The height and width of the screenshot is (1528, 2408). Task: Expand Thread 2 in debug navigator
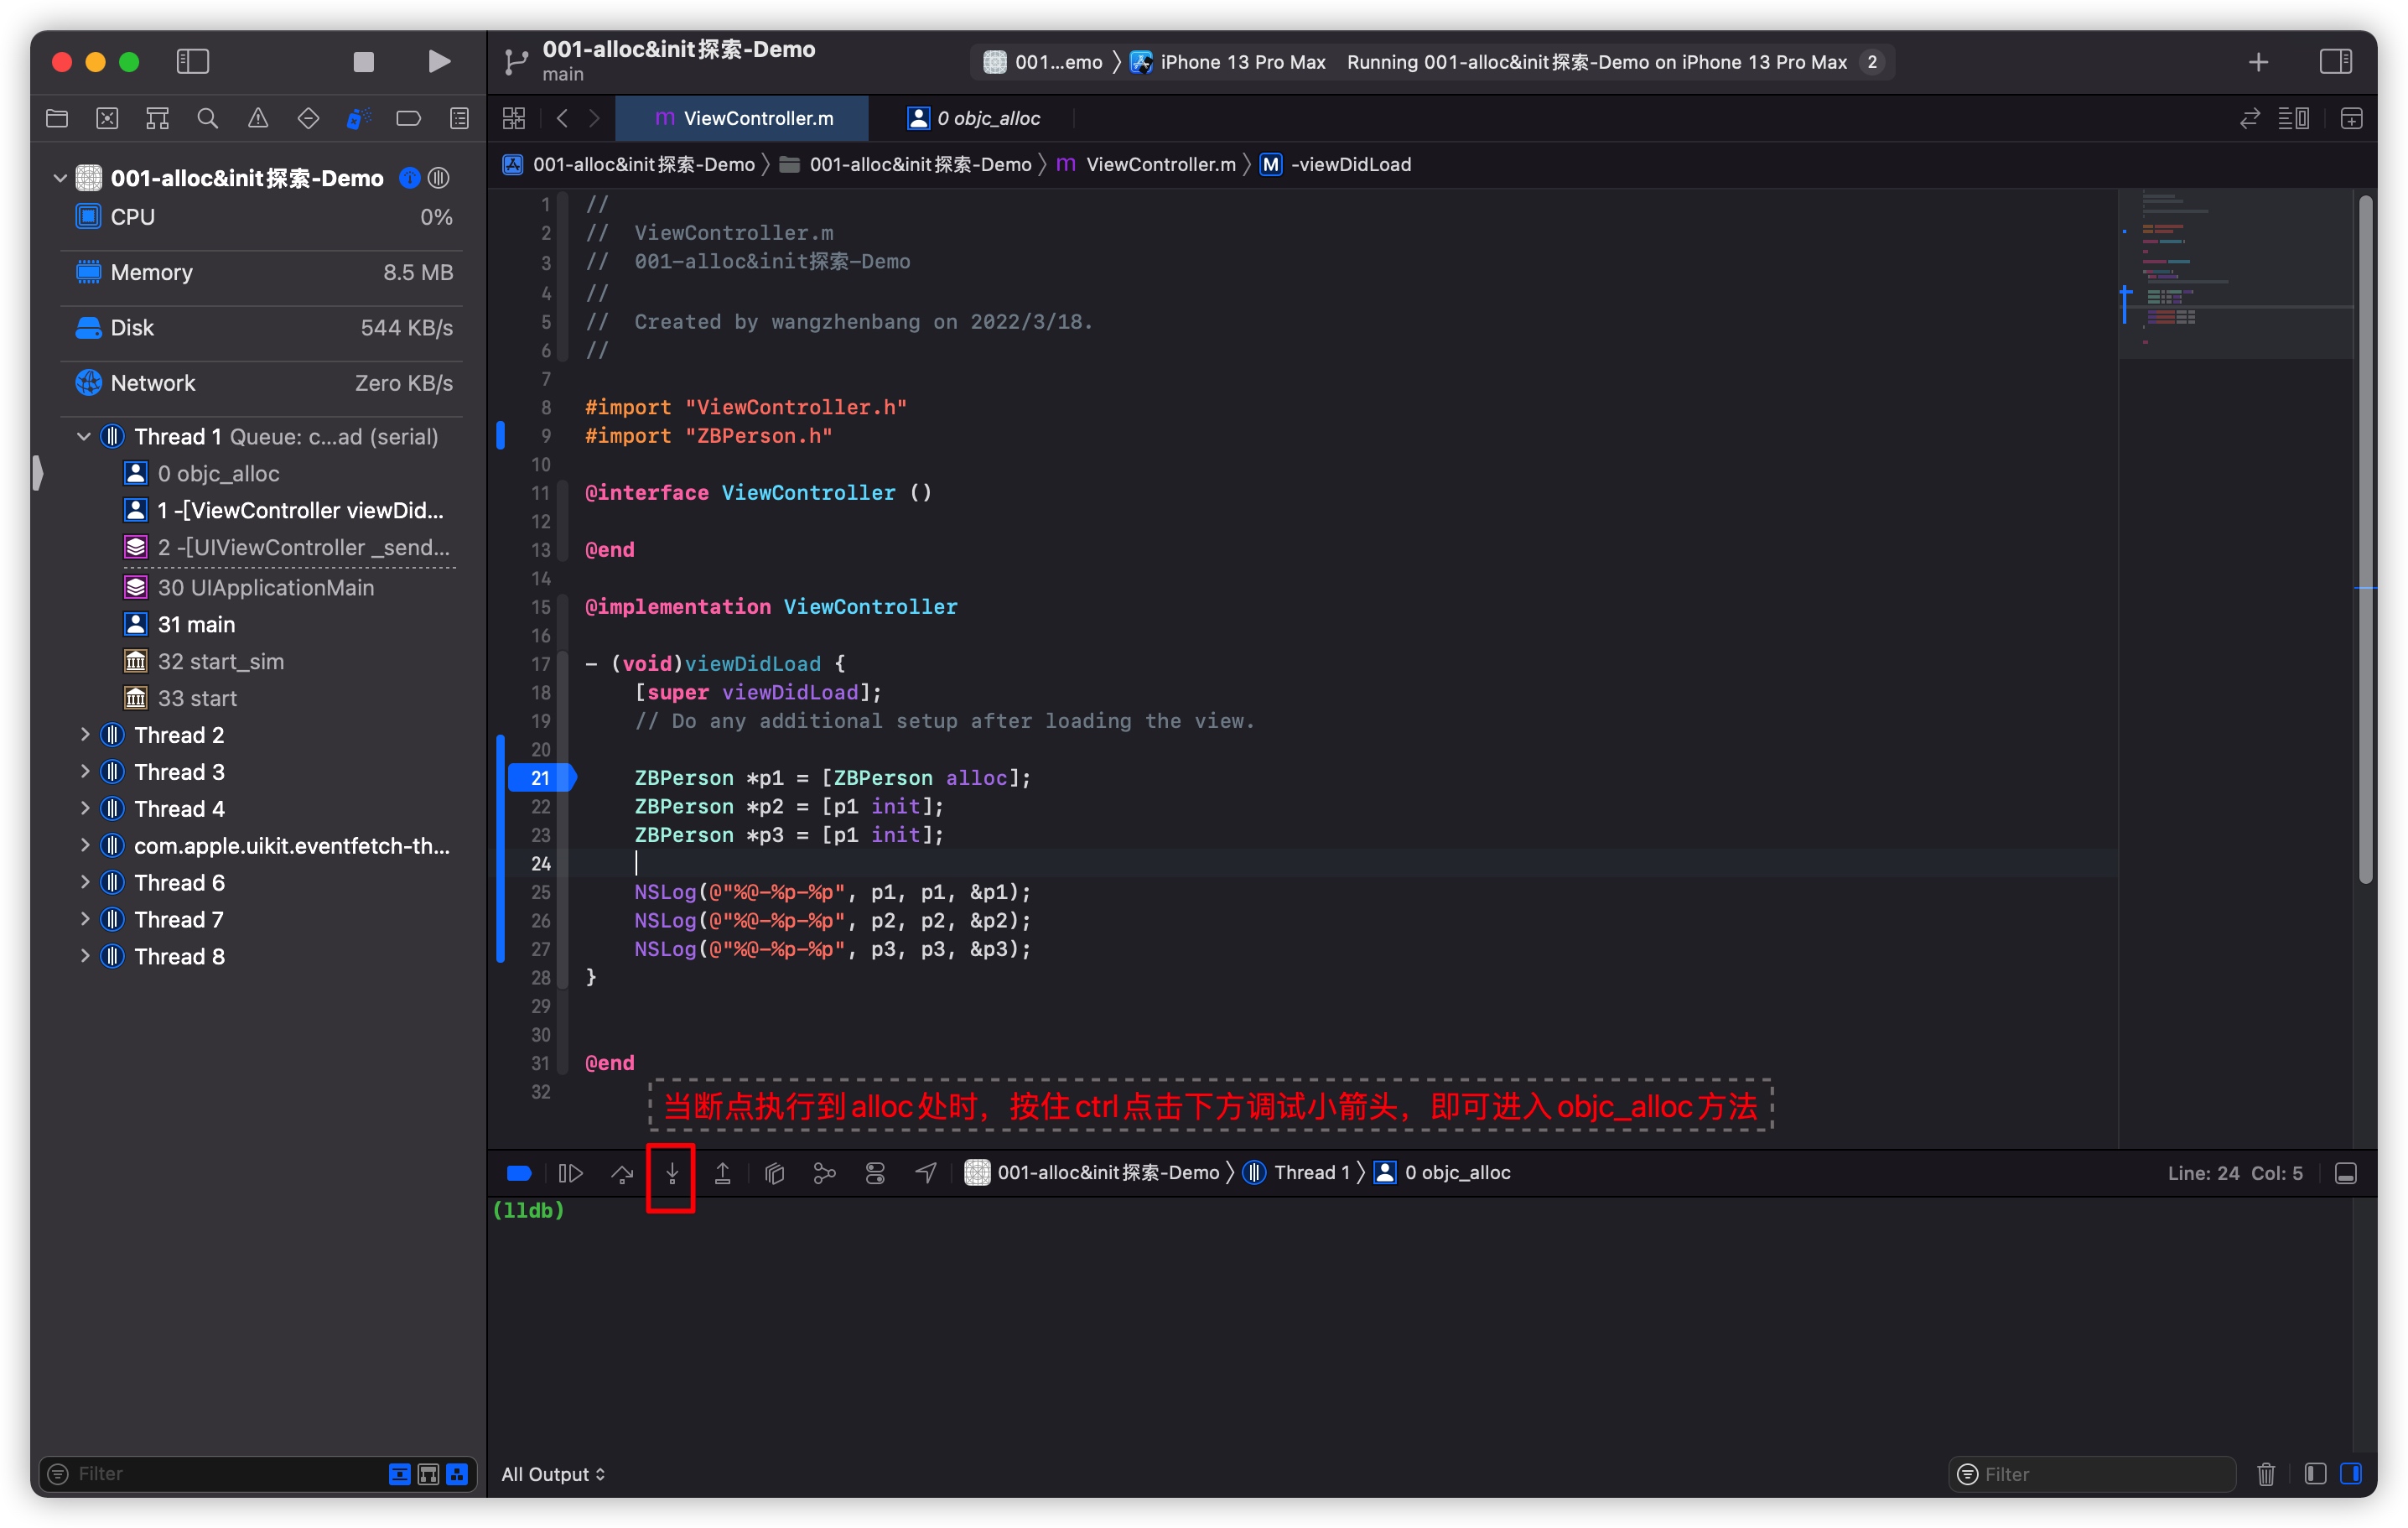click(85, 735)
